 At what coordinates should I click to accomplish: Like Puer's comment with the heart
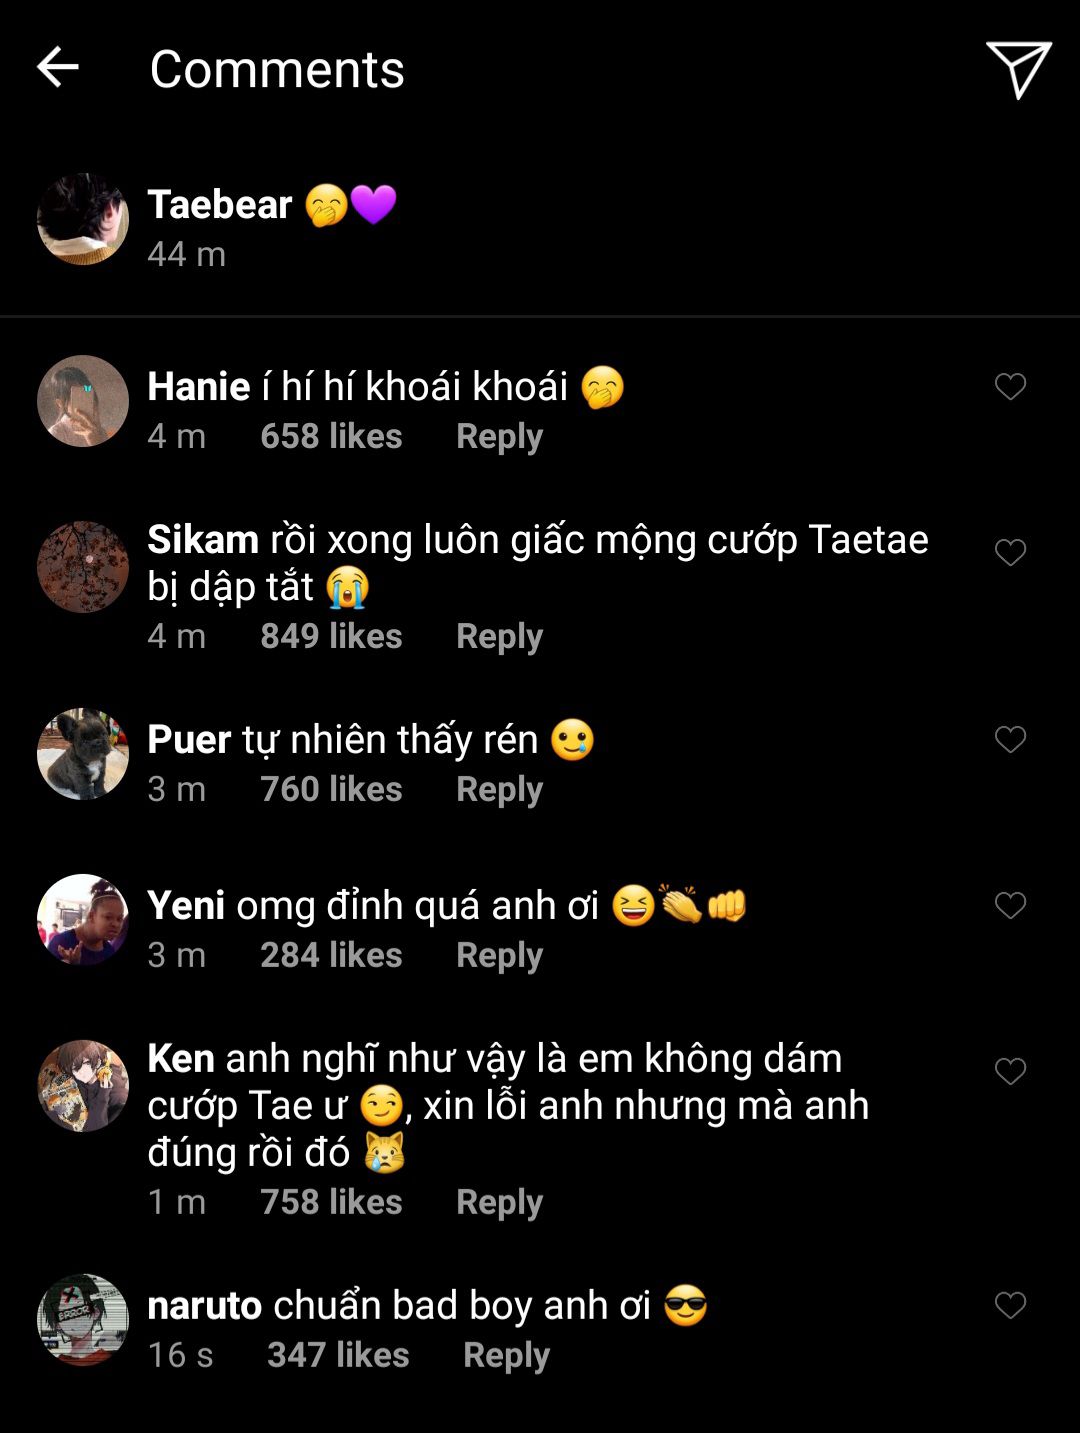click(1010, 739)
